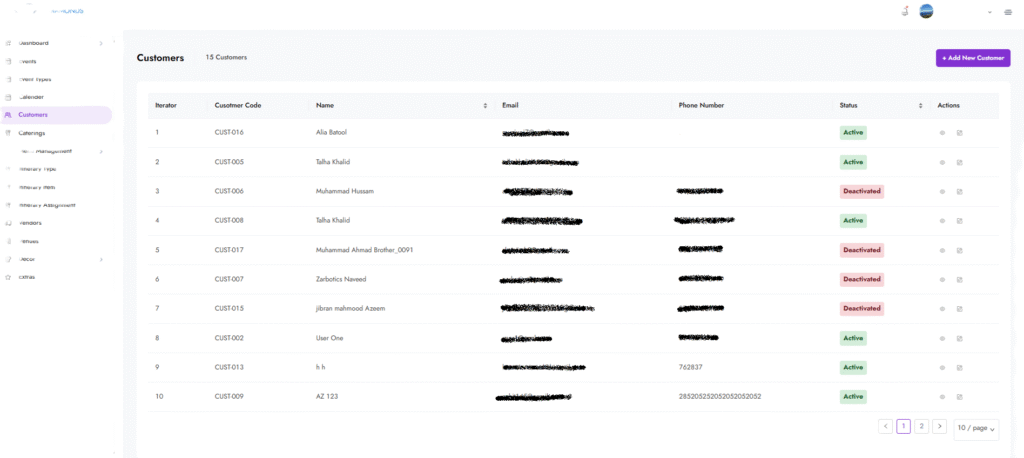Image resolution: width=1024 pixels, height=458 pixels.
Task: Click the eye icon for CUST-005 row
Action: (x=941, y=162)
